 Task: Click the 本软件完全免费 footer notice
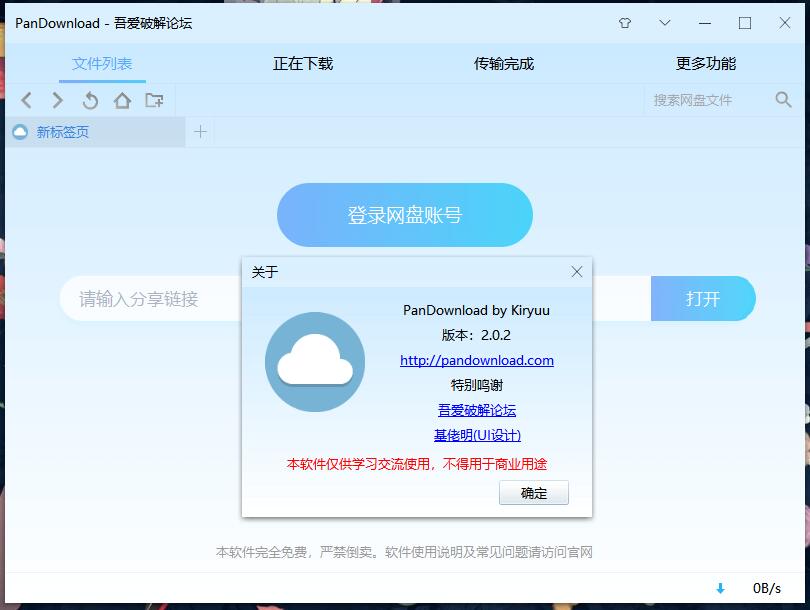coord(404,552)
